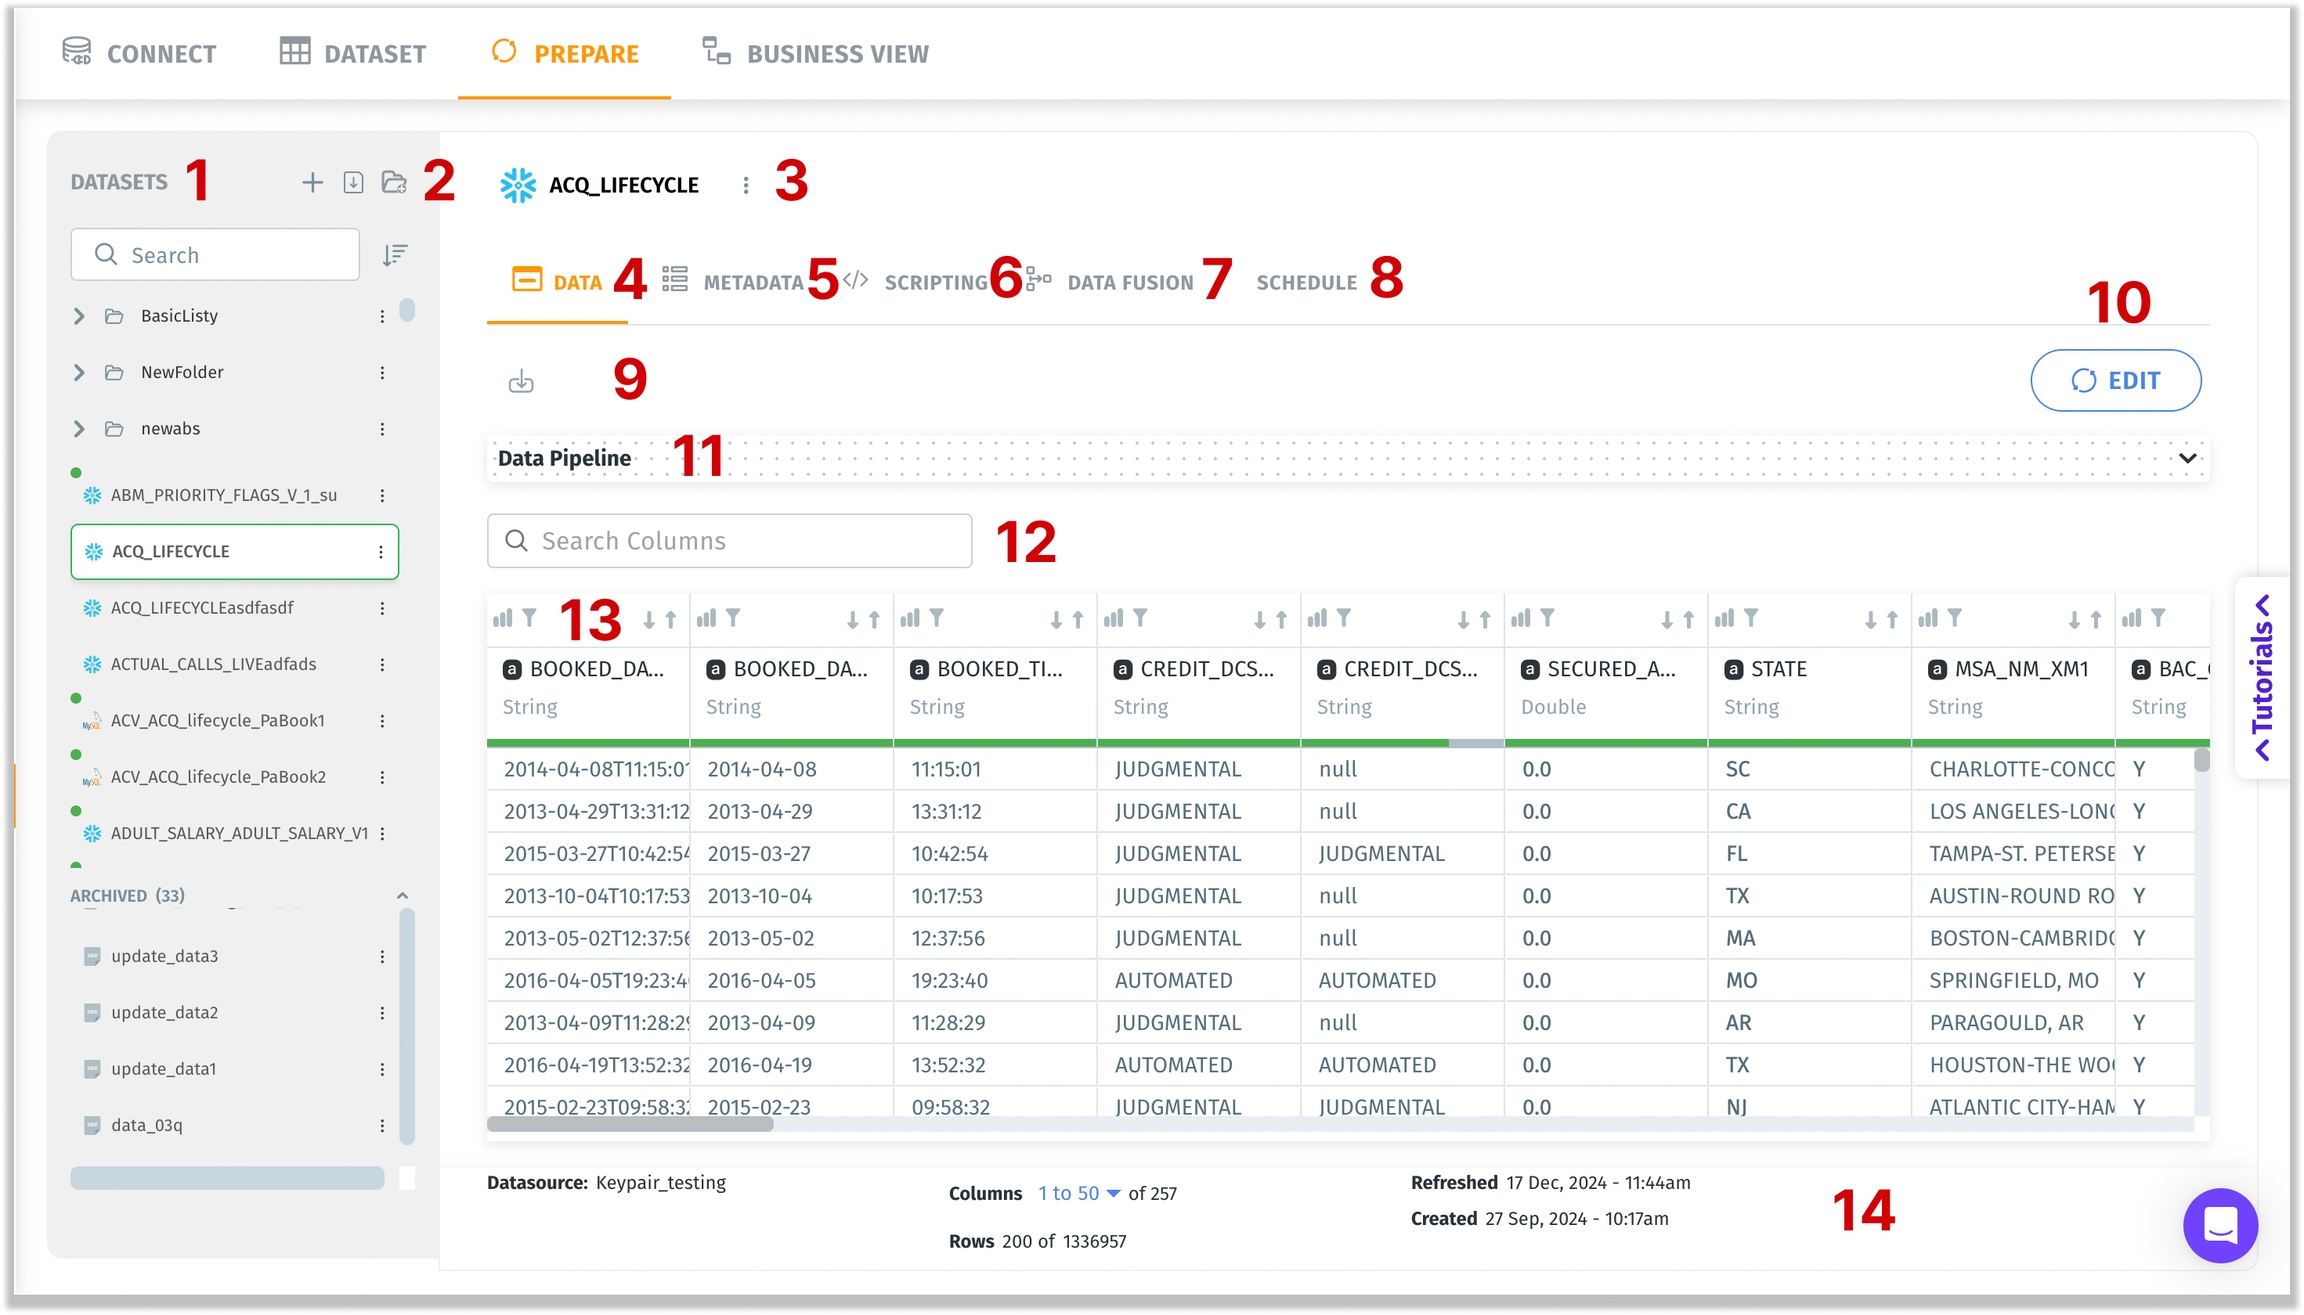2304x1315 pixels.
Task: Open the chat support bubble
Action: point(2220,1225)
